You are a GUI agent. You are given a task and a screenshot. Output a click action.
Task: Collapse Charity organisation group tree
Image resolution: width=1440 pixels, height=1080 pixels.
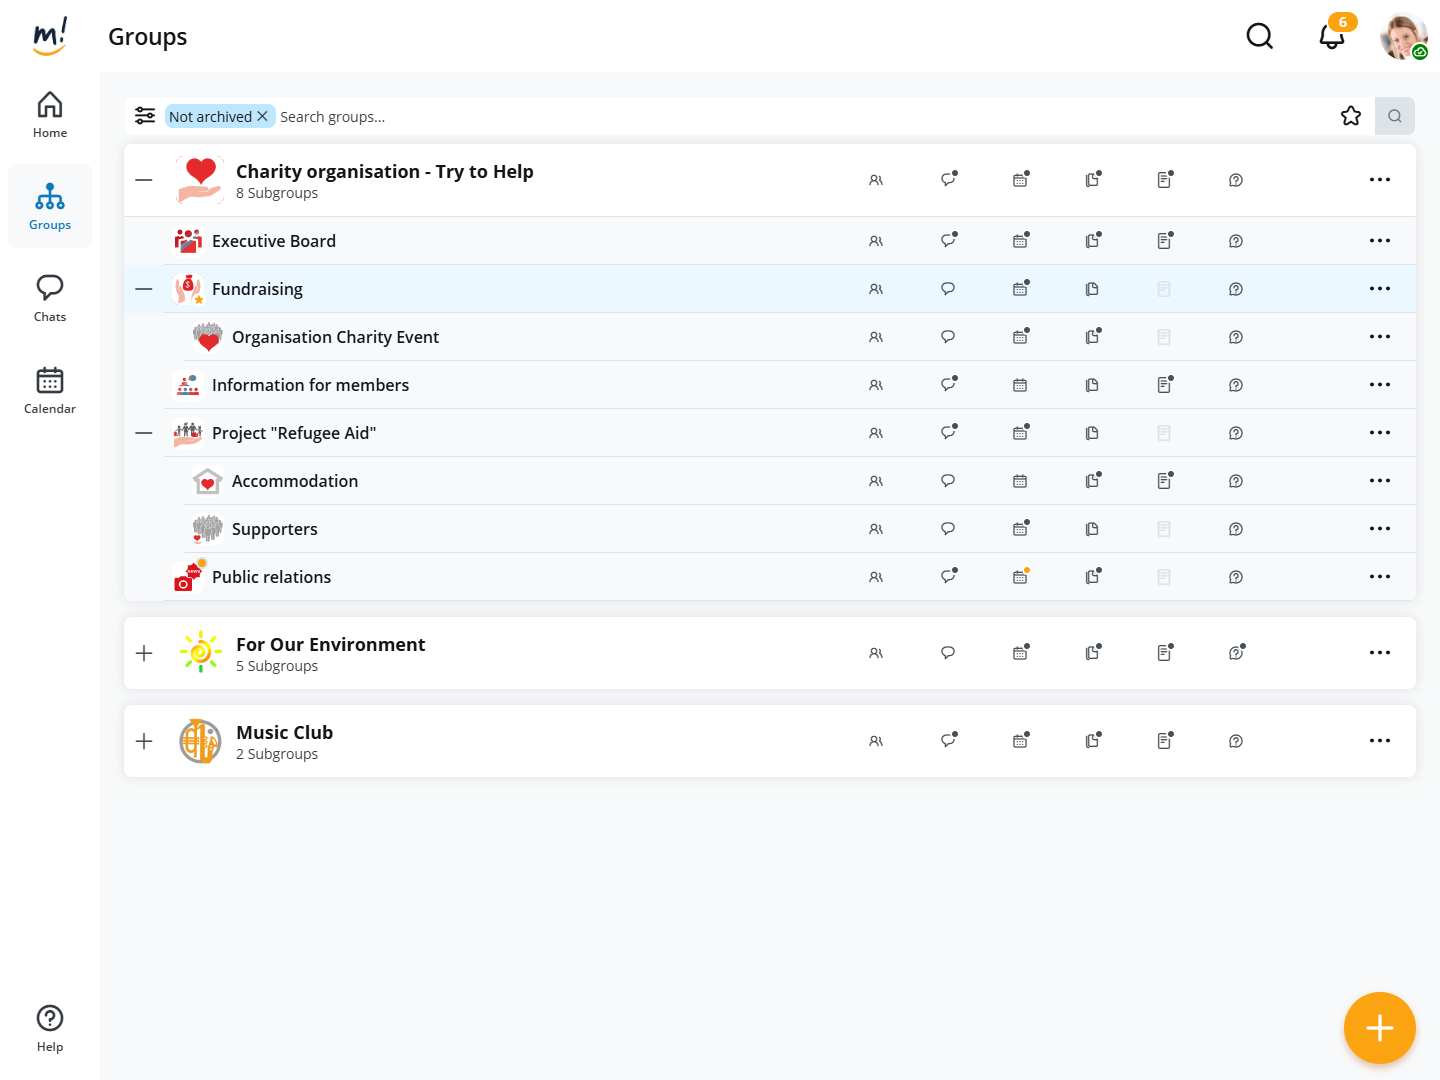pos(144,180)
